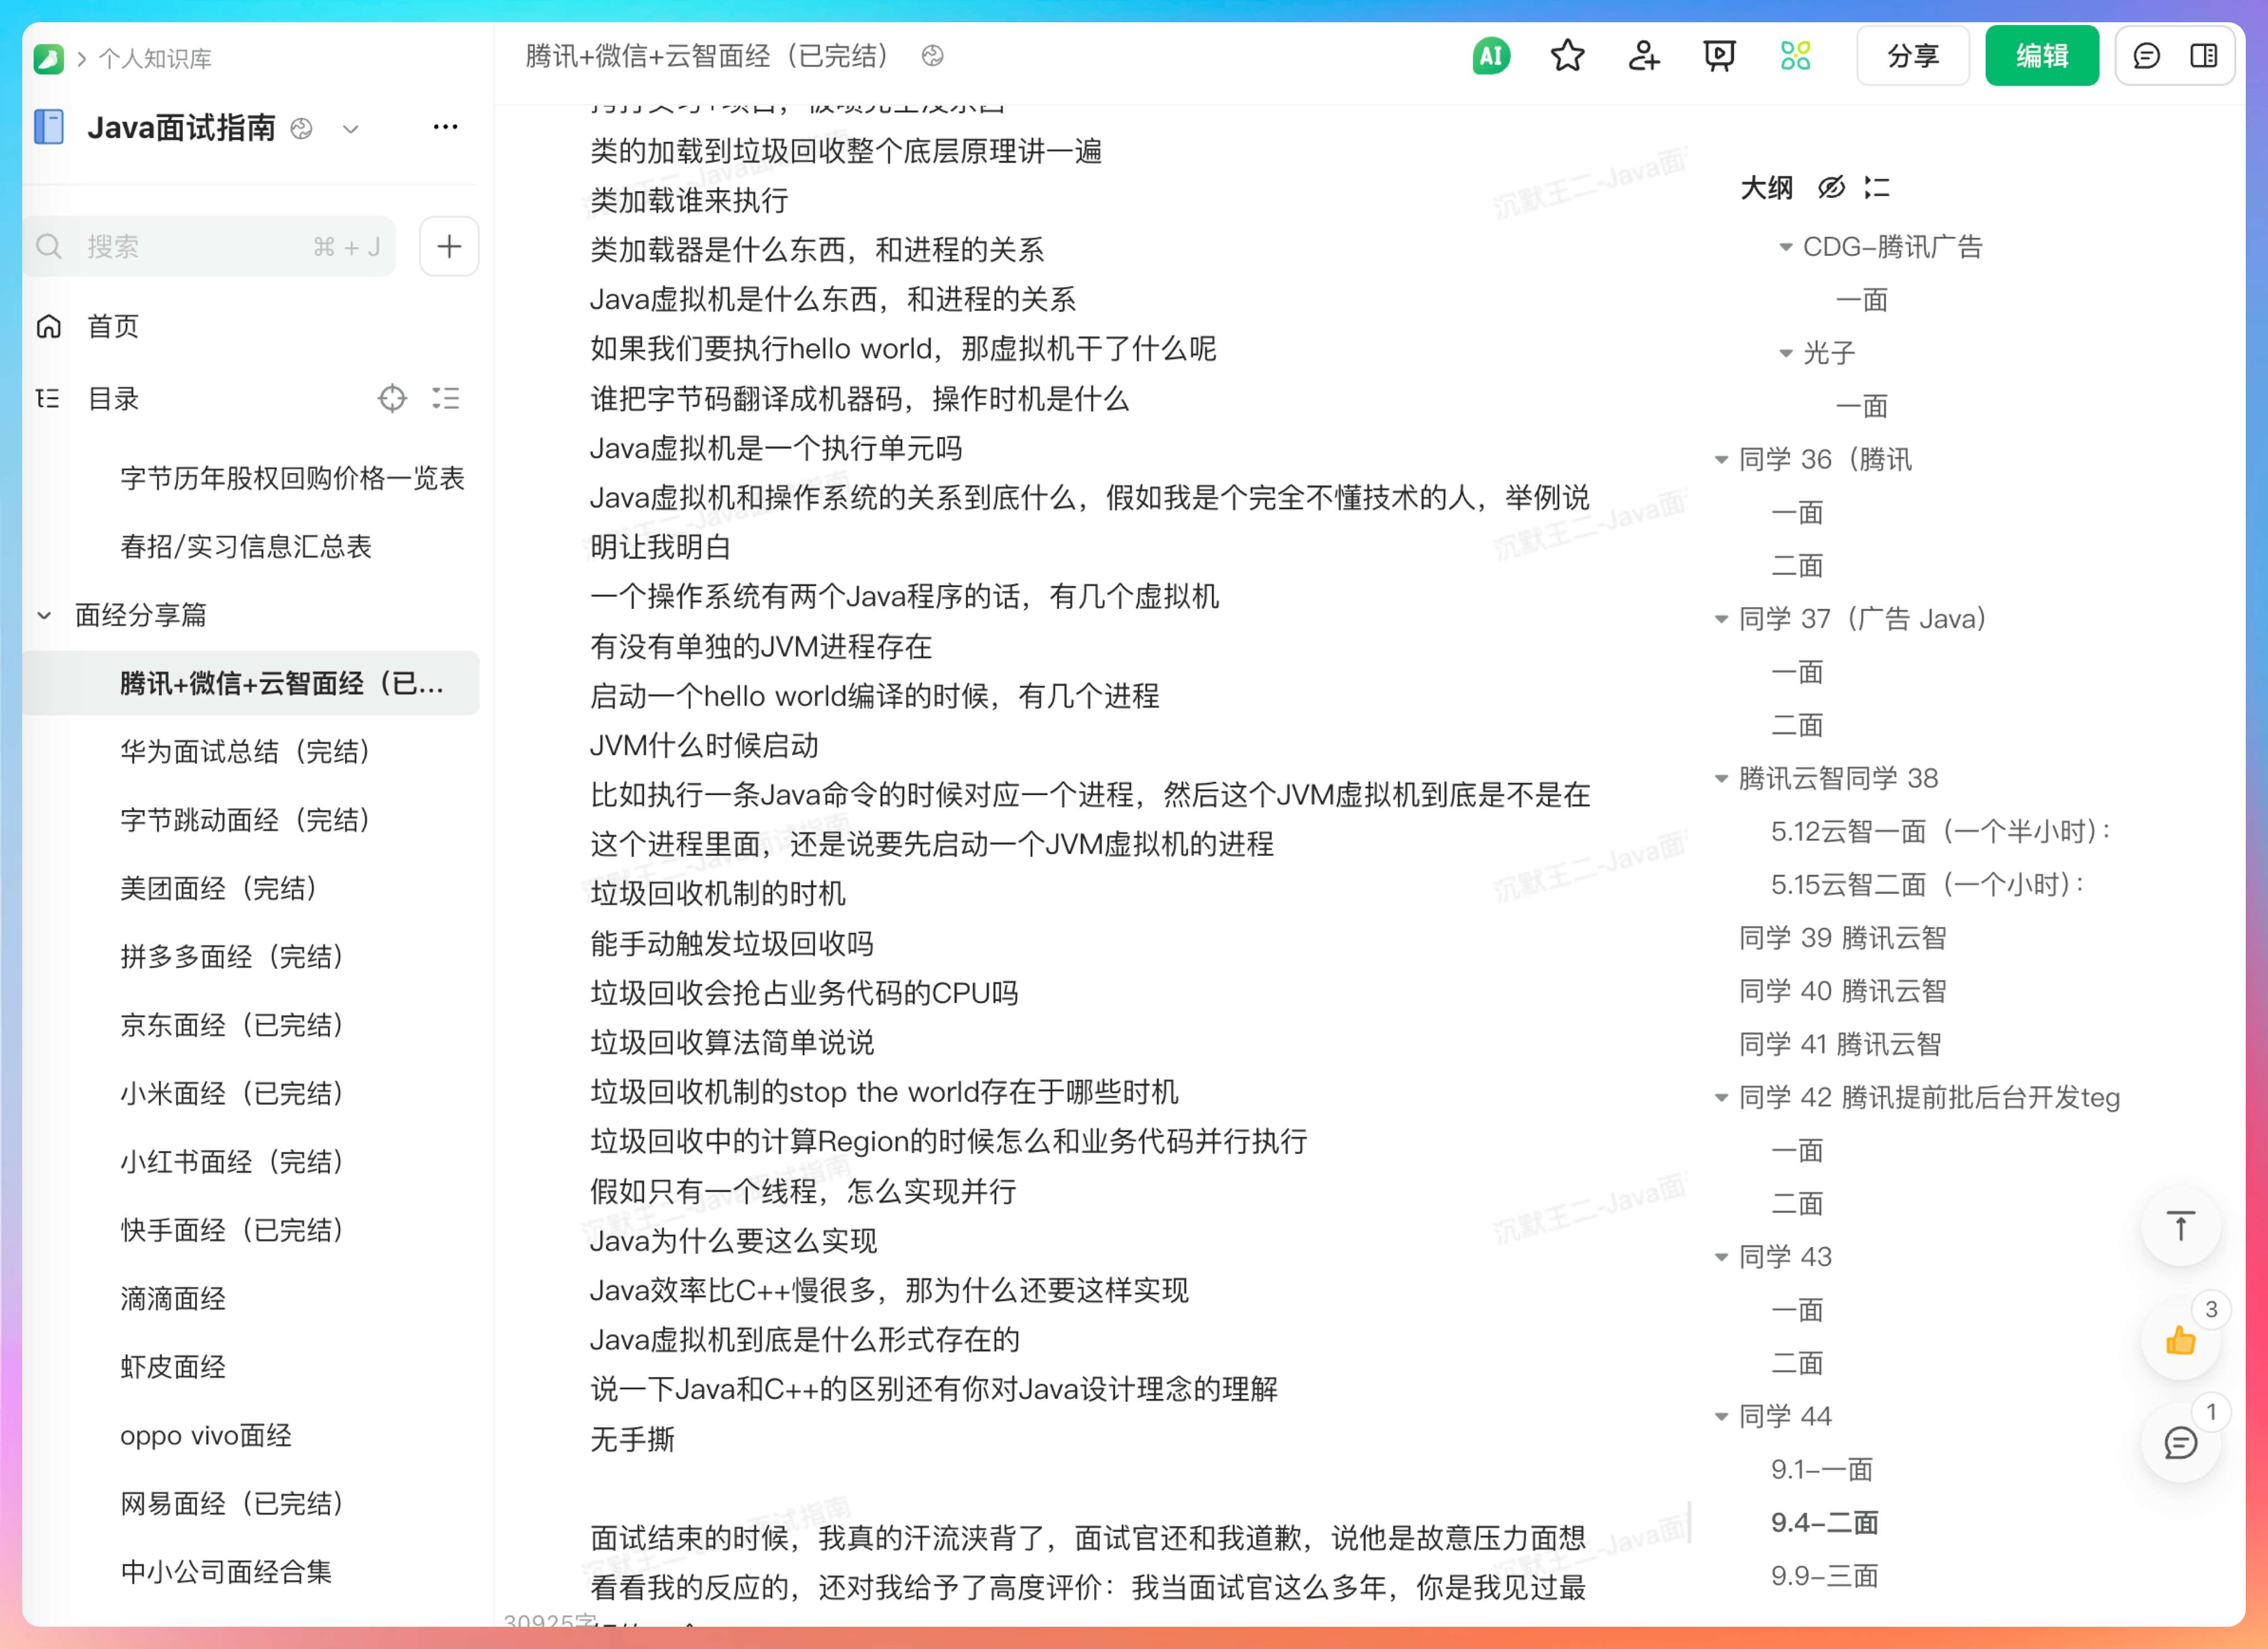Click the green 编辑 button

(2041, 56)
